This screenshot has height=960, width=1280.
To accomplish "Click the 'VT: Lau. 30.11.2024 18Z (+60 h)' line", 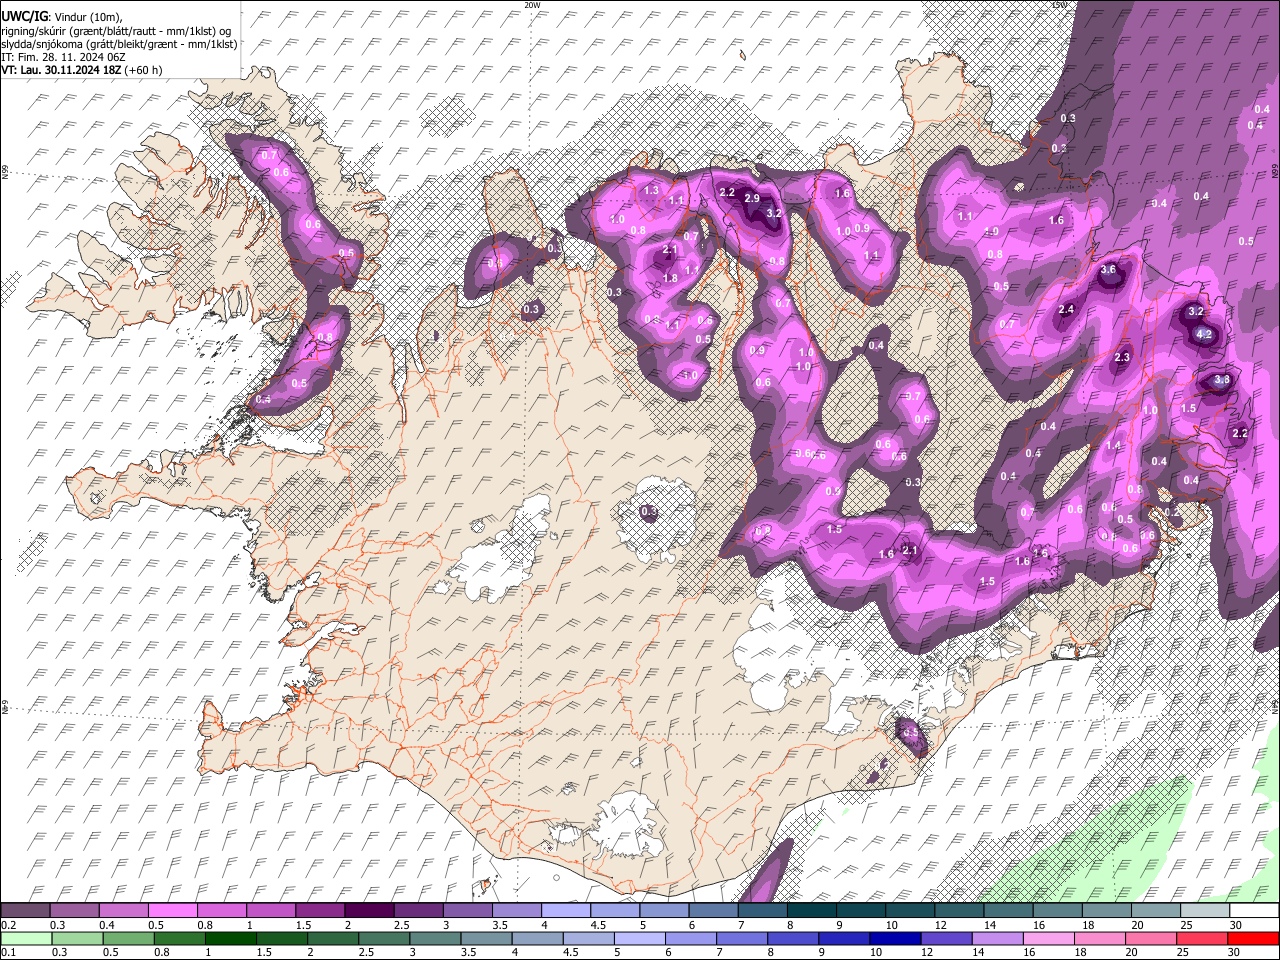I will (82, 70).
